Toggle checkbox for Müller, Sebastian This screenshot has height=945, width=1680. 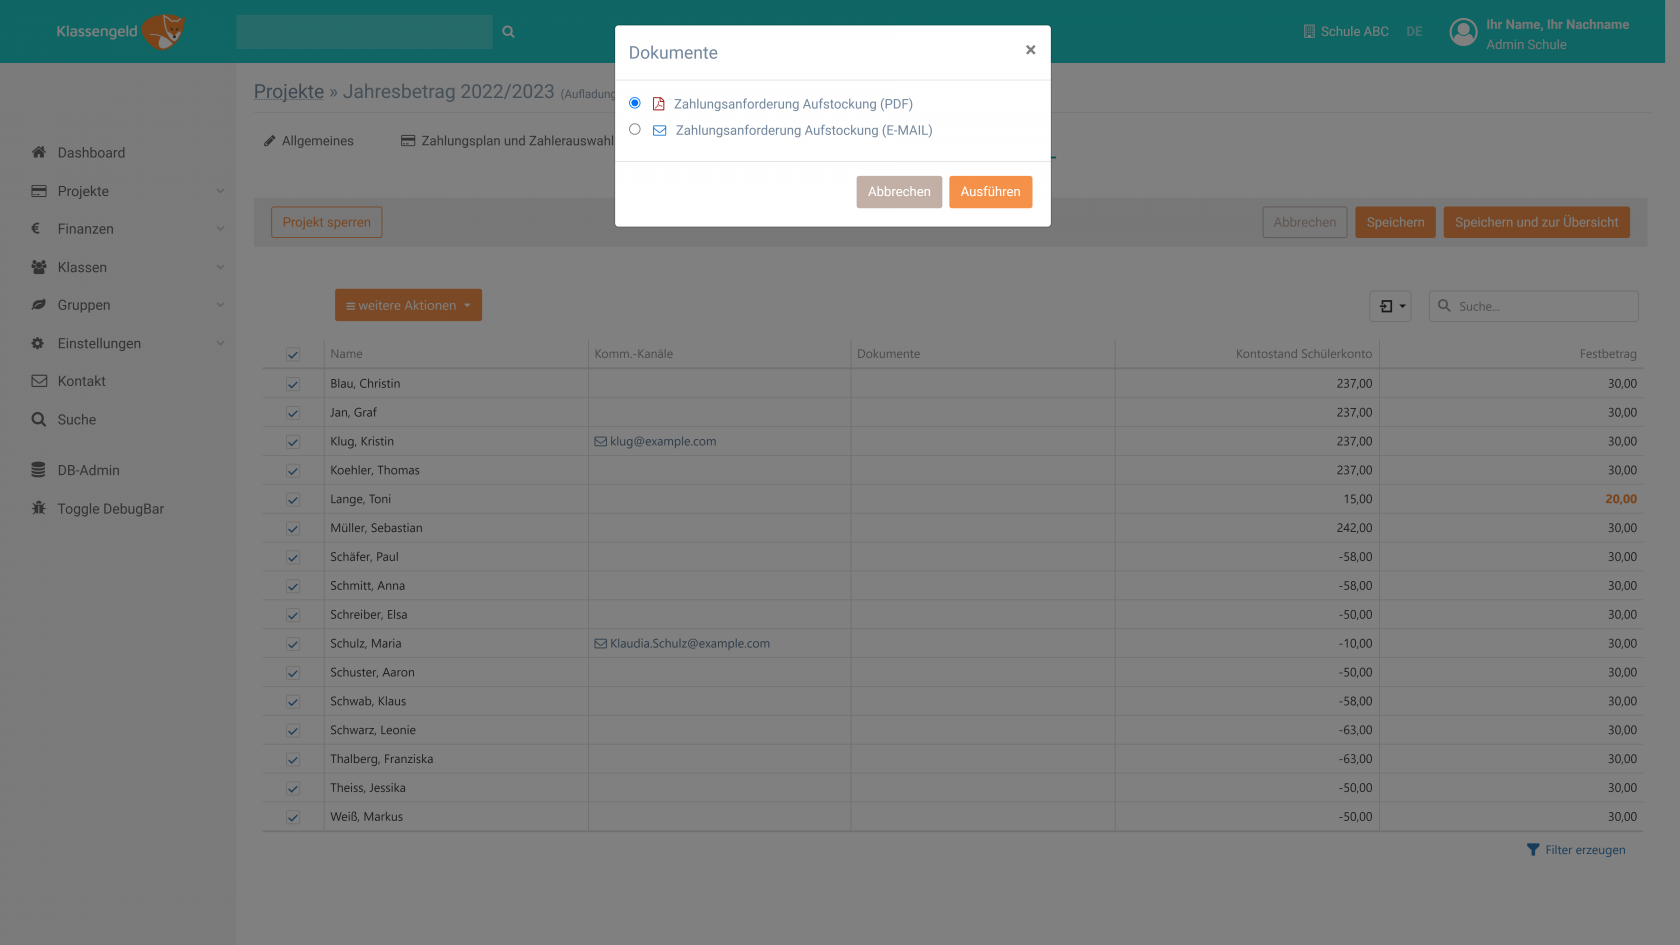click(x=293, y=529)
